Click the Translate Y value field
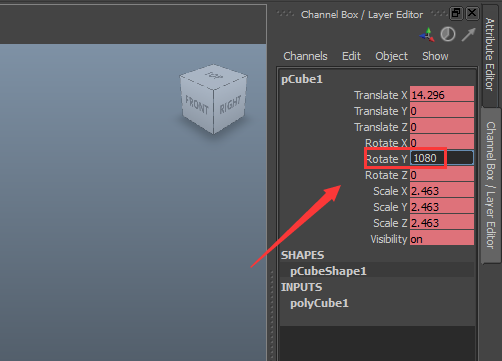The height and width of the screenshot is (361, 502). (x=442, y=110)
